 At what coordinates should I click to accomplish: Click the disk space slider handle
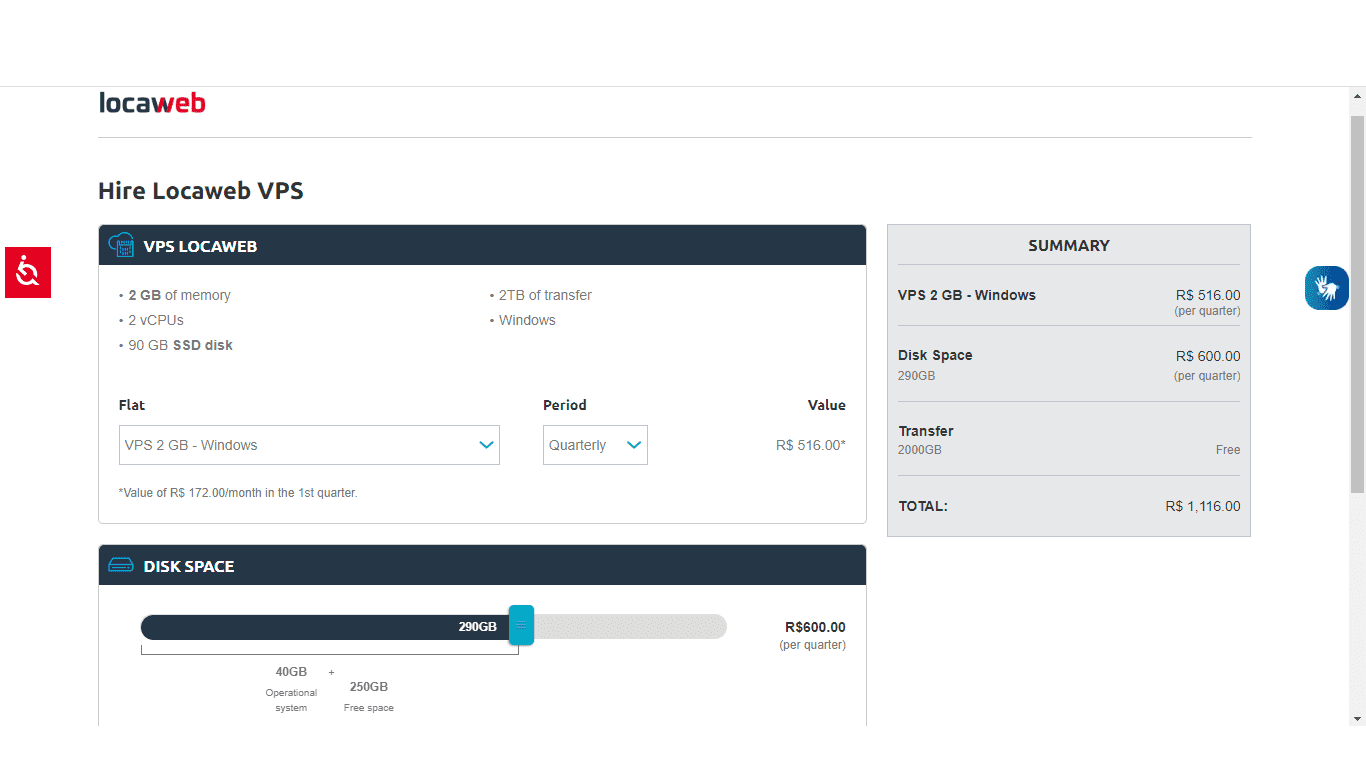(x=521, y=626)
